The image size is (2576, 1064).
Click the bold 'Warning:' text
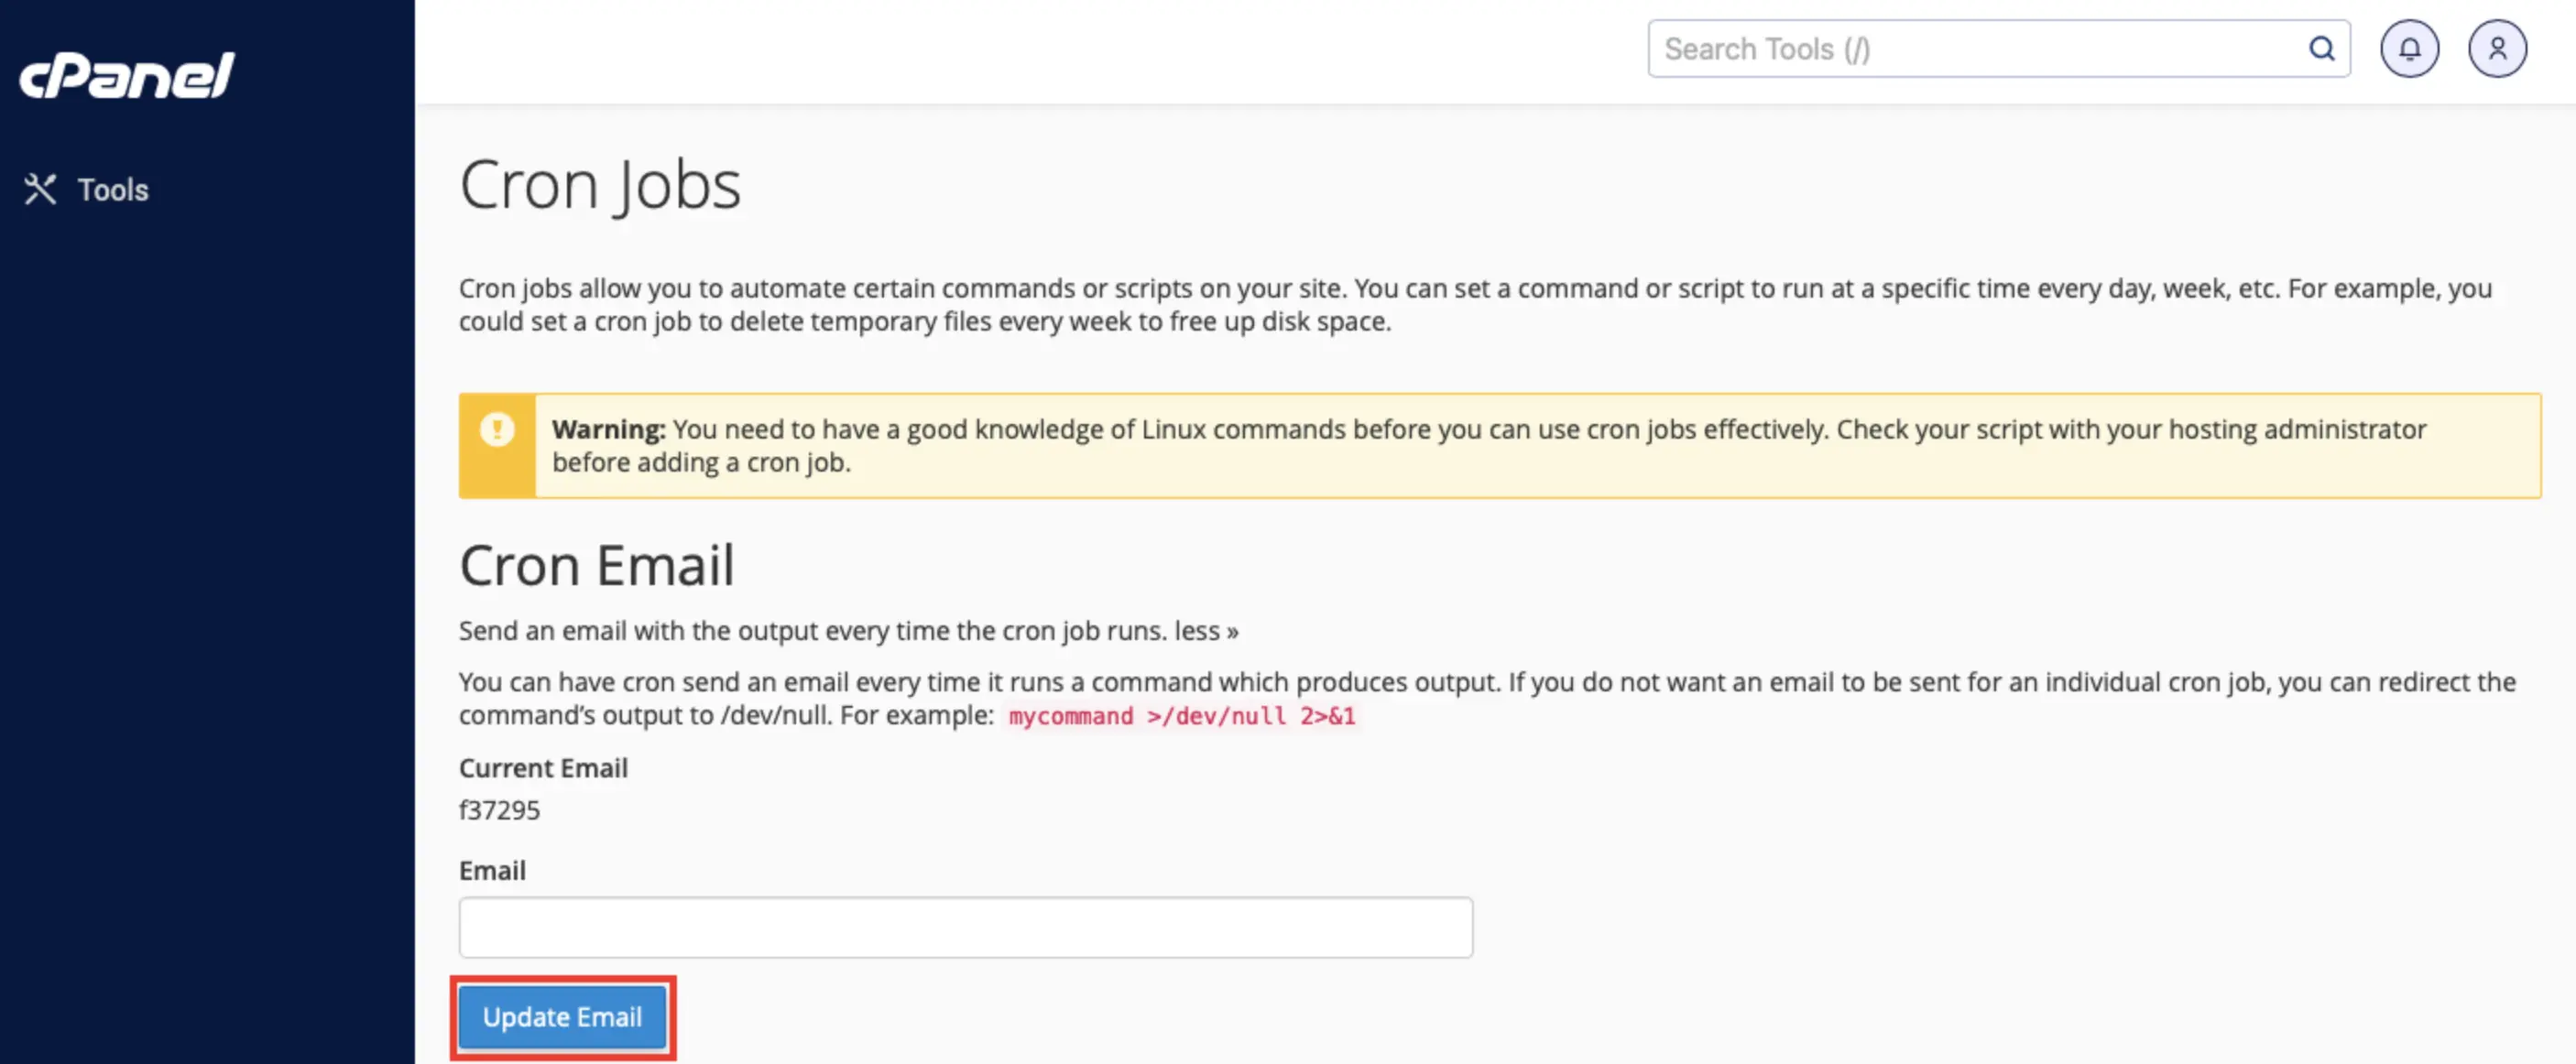point(608,429)
